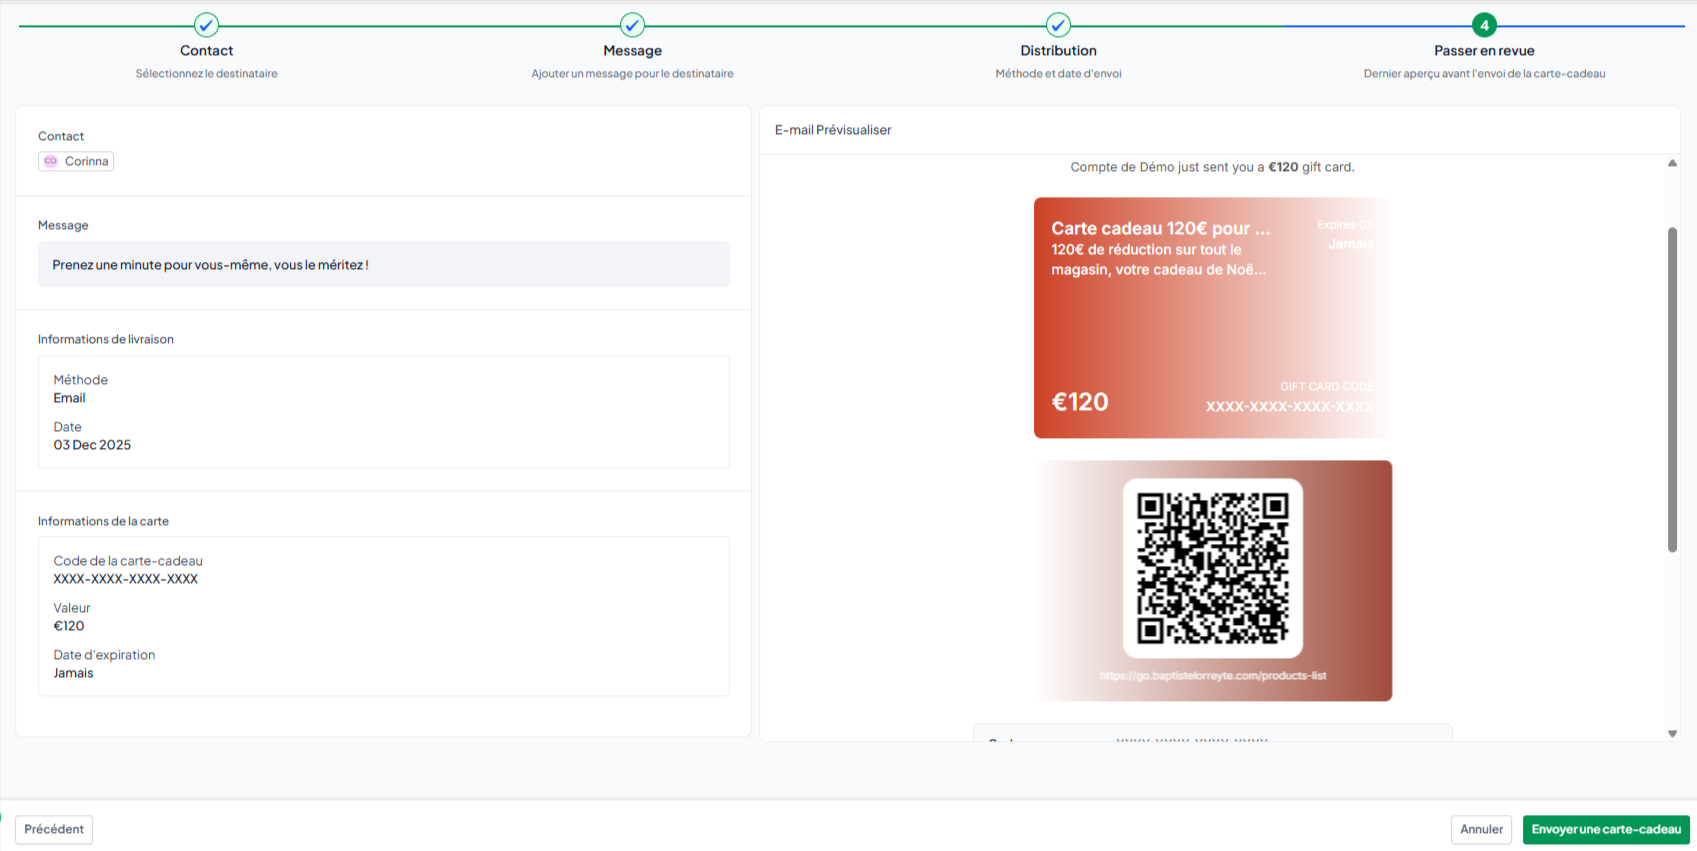Click 'GIFT CARD CODE' label on the card
1697x851 pixels.
point(1326,386)
